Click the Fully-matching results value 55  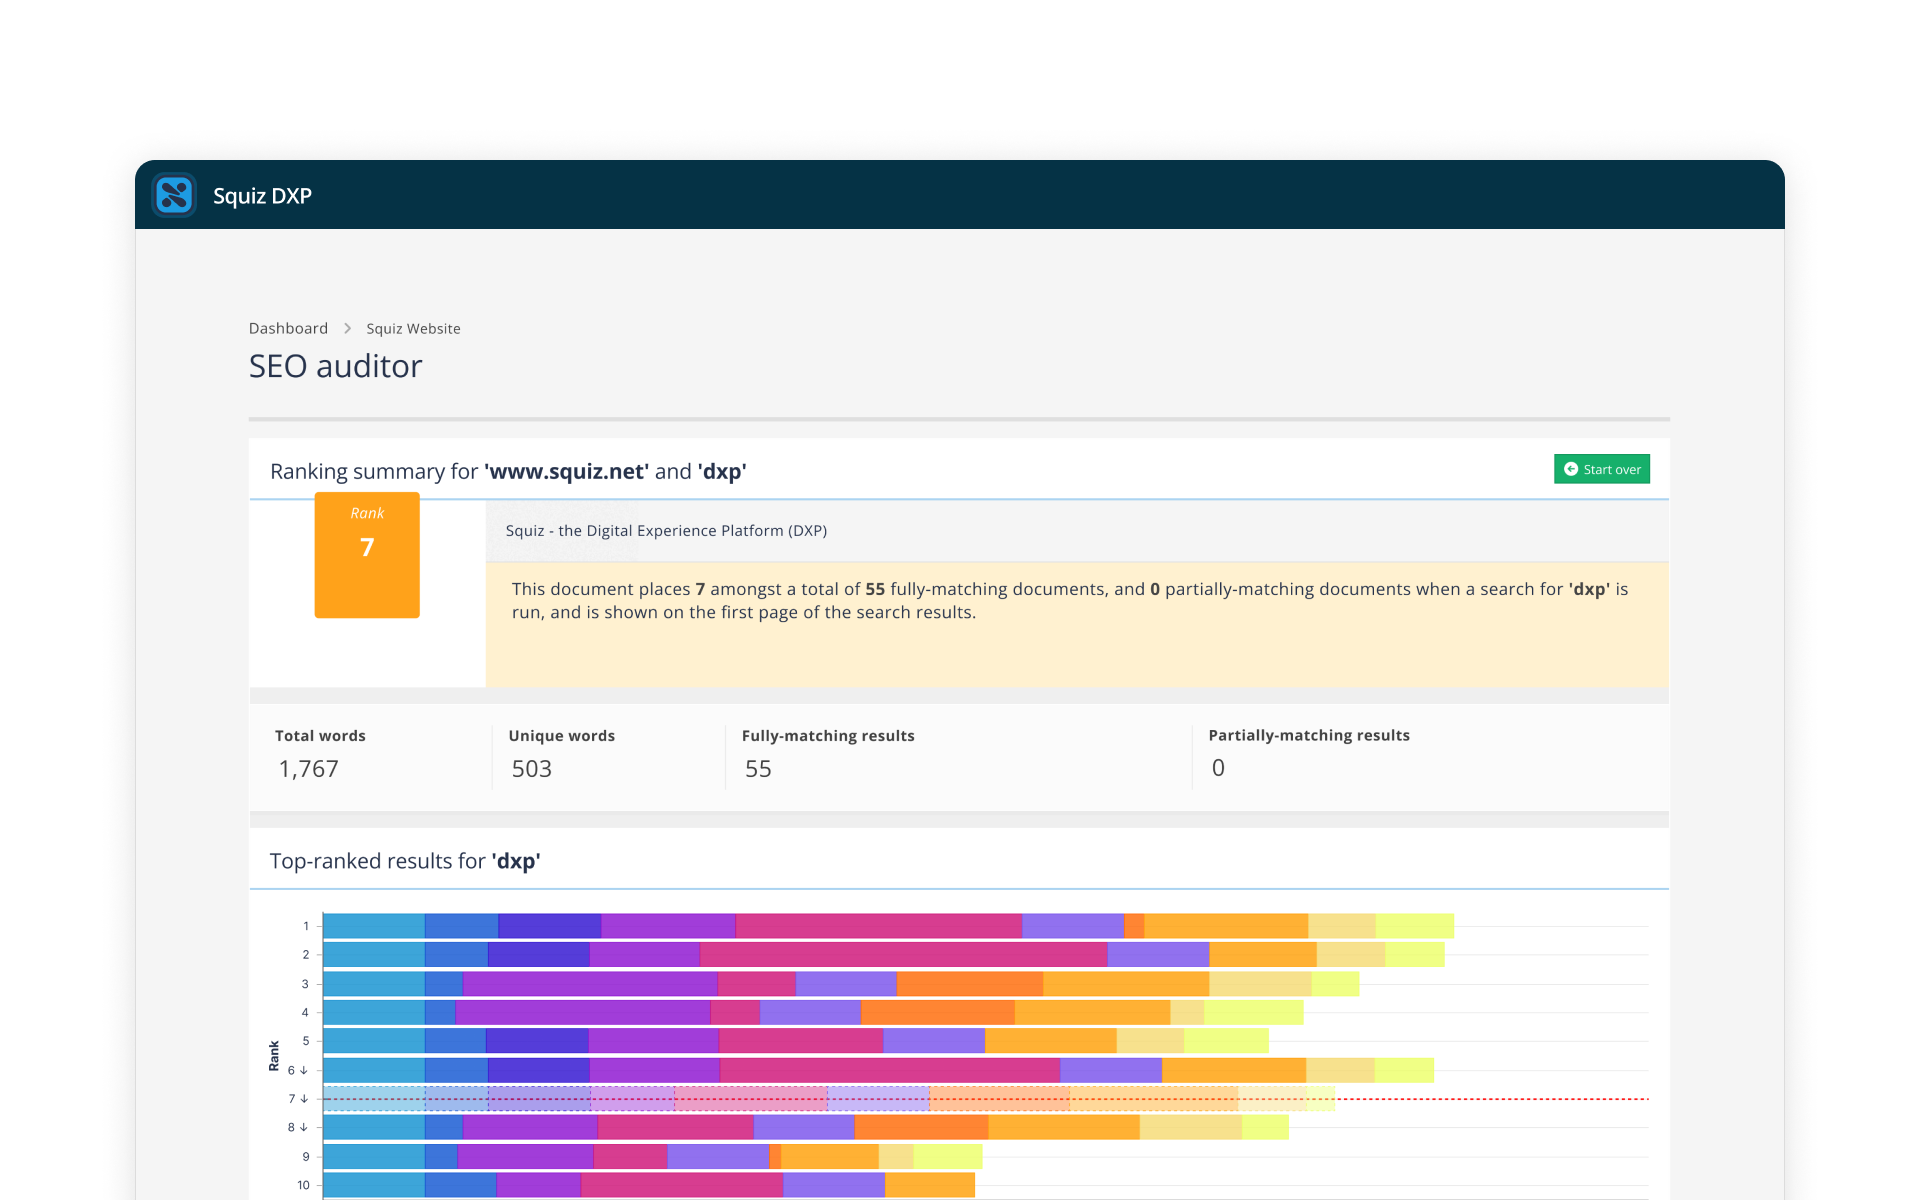pyautogui.click(x=758, y=769)
